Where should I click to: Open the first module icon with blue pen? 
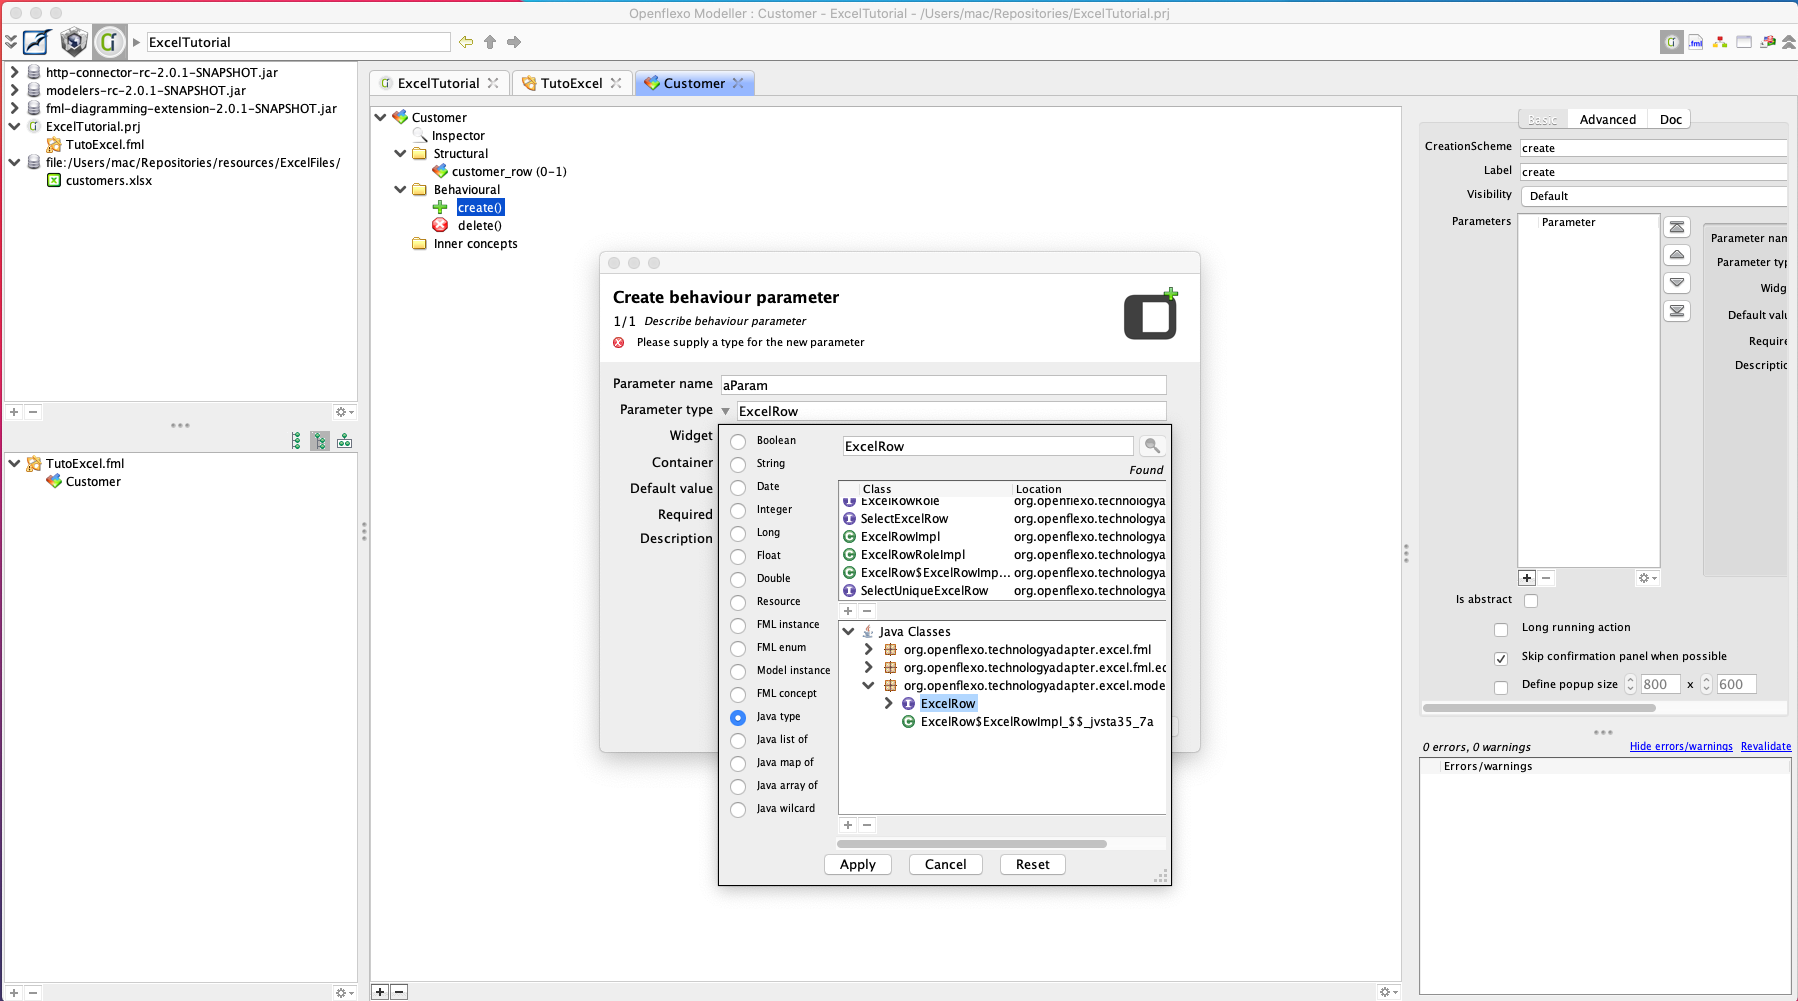click(x=37, y=42)
